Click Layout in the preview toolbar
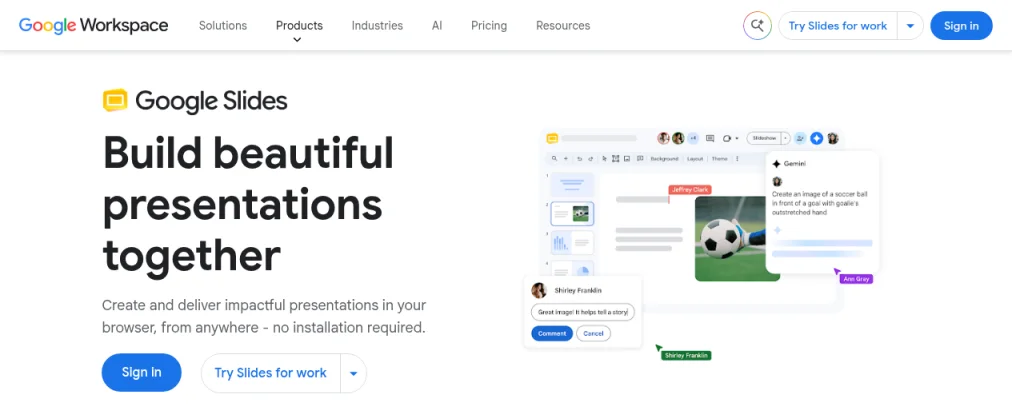This screenshot has height=420, width=1012. (x=695, y=159)
